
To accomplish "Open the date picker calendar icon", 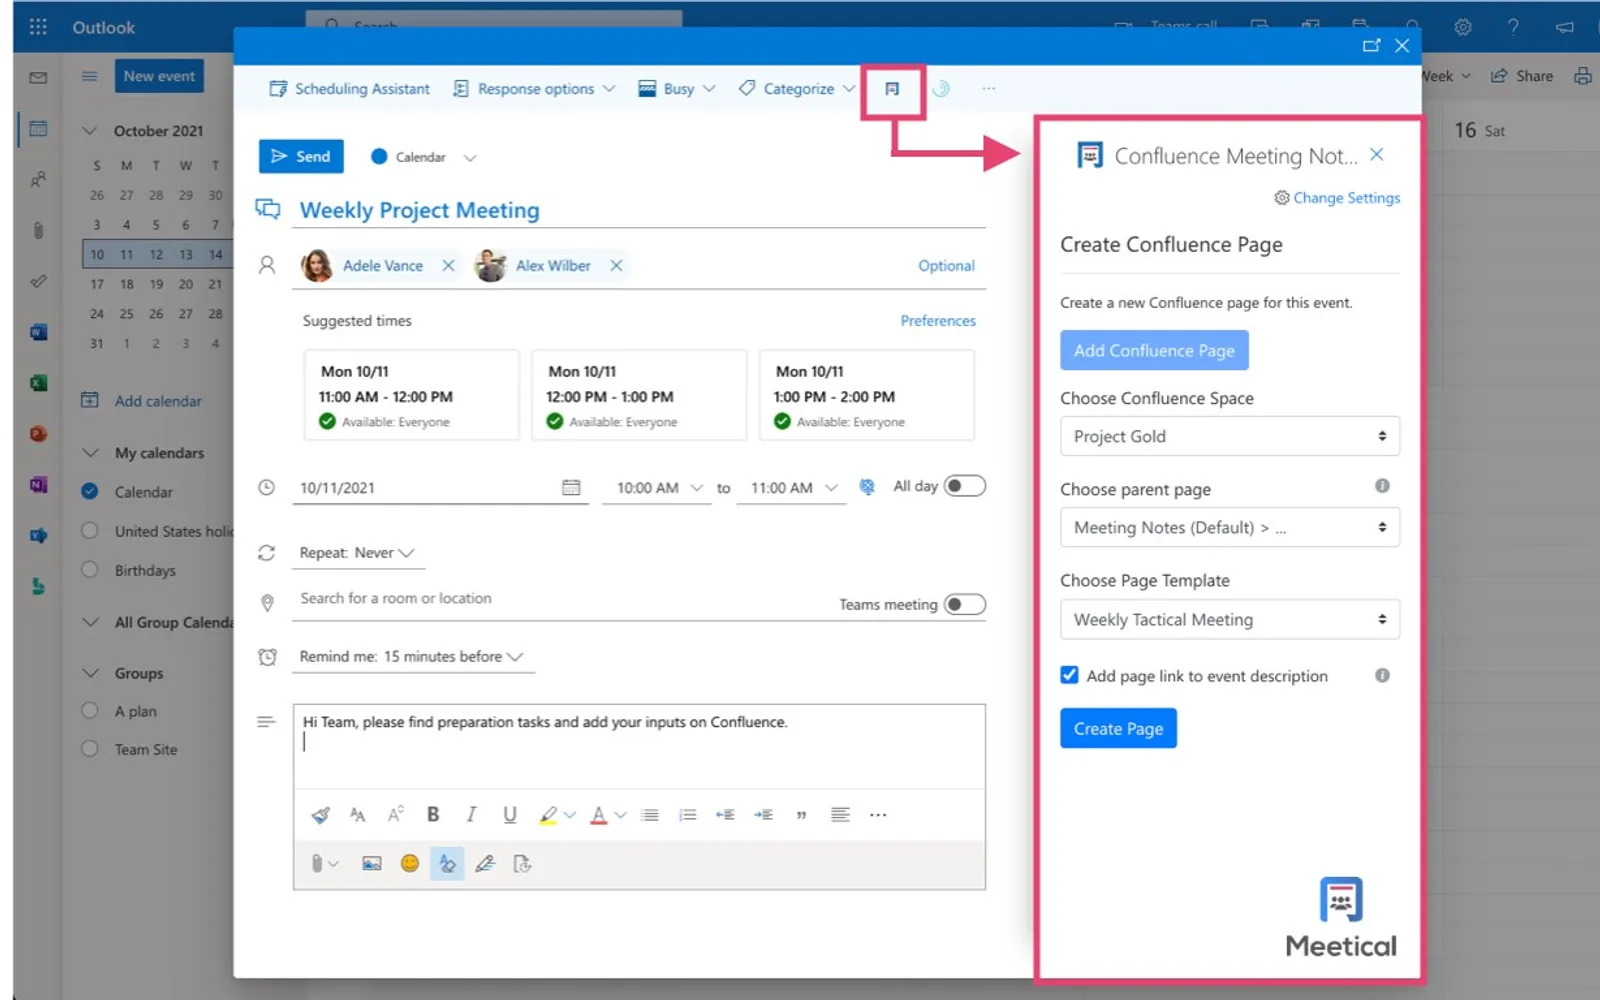I will tap(571, 487).
